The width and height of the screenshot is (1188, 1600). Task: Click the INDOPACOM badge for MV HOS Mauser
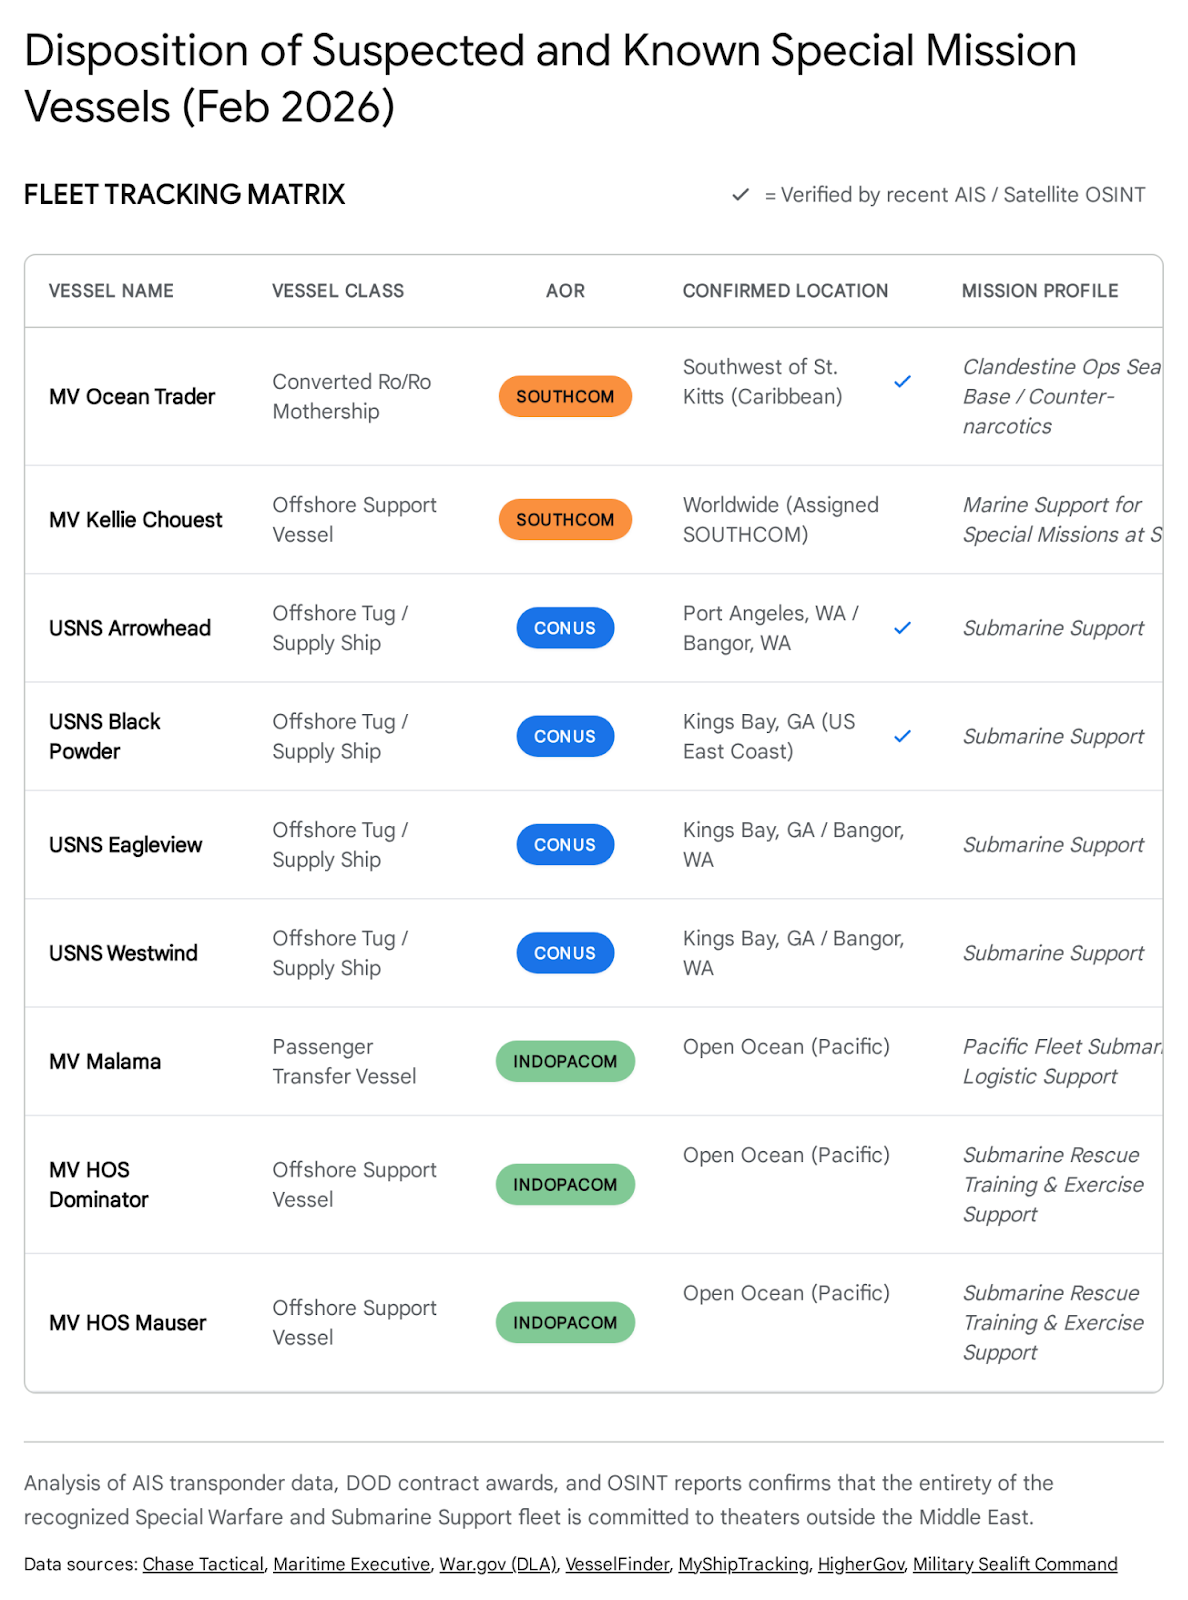pyautogui.click(x=565, y=1322)
